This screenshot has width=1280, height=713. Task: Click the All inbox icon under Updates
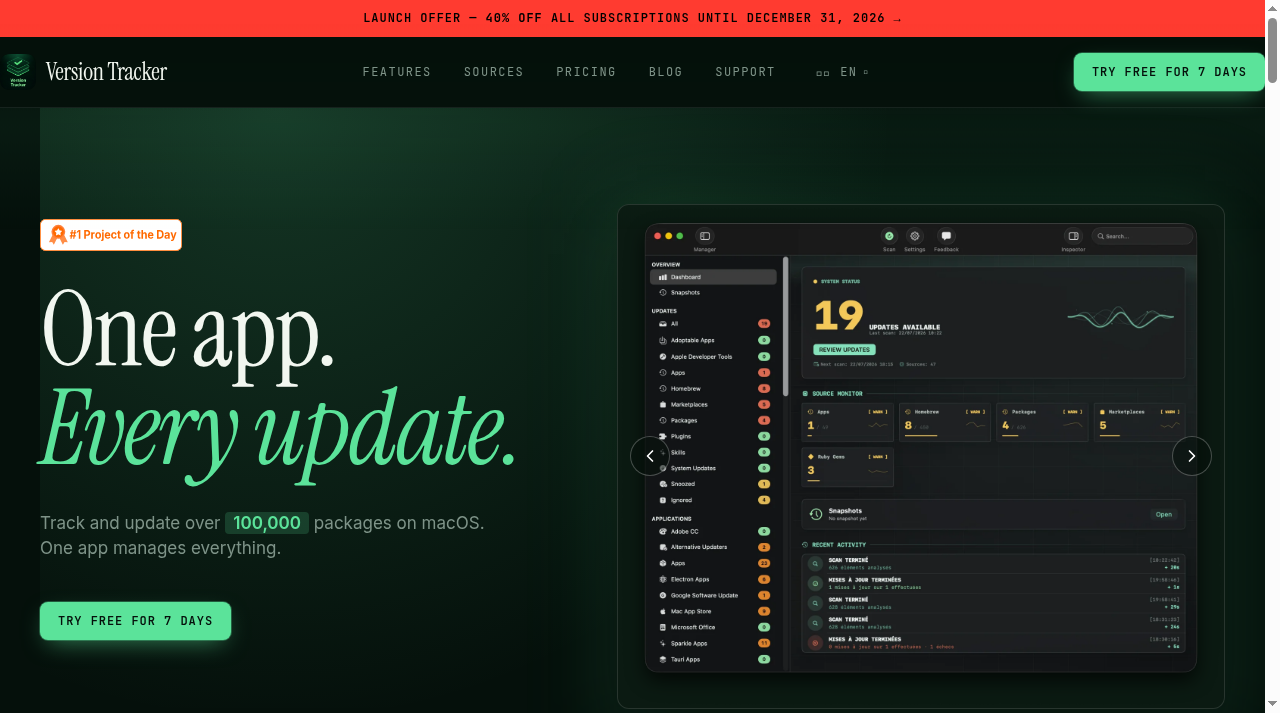[x=662, y=324]
